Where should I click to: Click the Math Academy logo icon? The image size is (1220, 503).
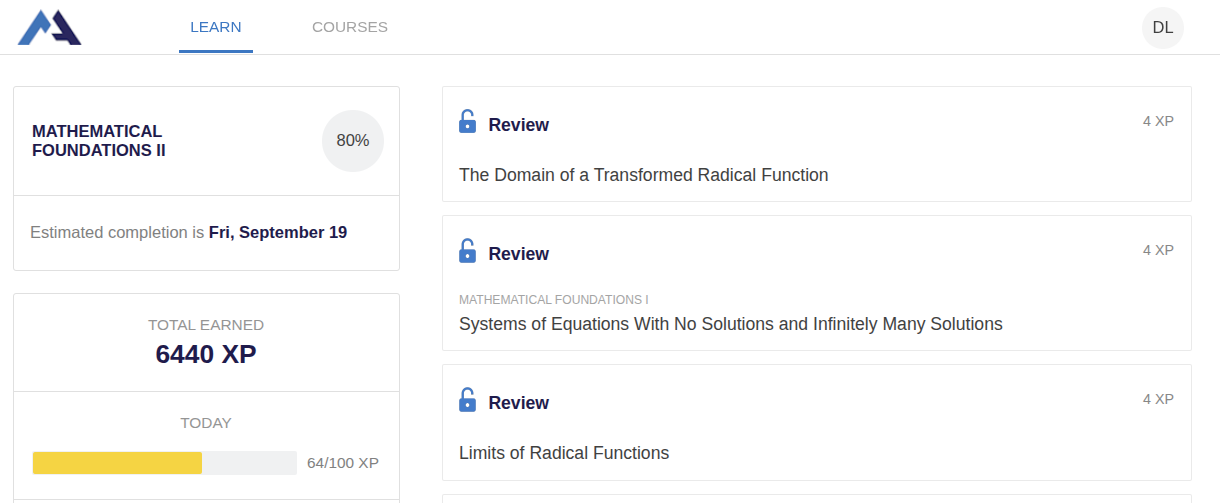coord(49,27)
